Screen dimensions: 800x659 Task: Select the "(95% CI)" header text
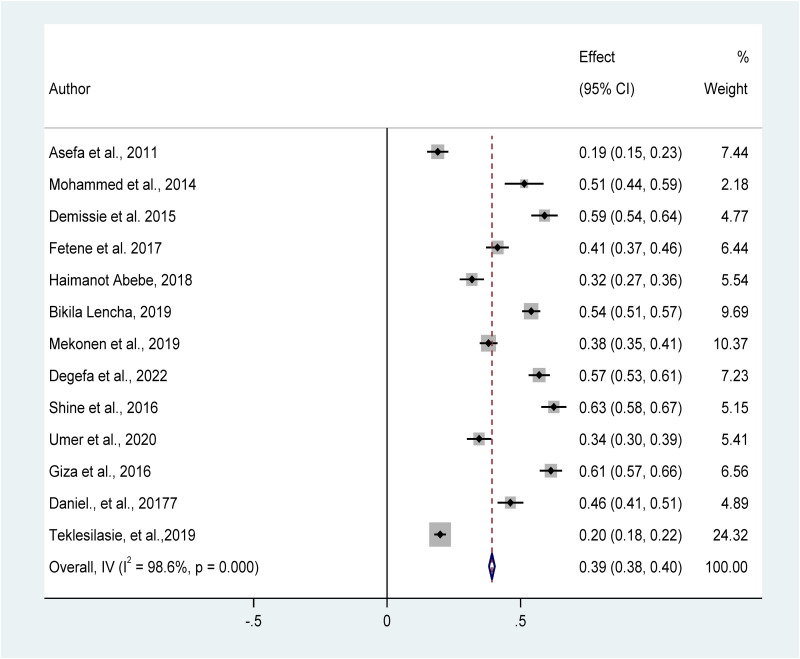pos(606,89)
